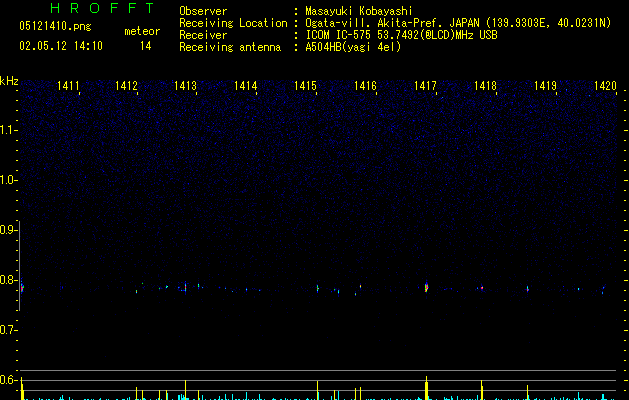The height and width of the screenshot is (400, 629).
Task: Click the kHz axis unit label
Action: 9,81
